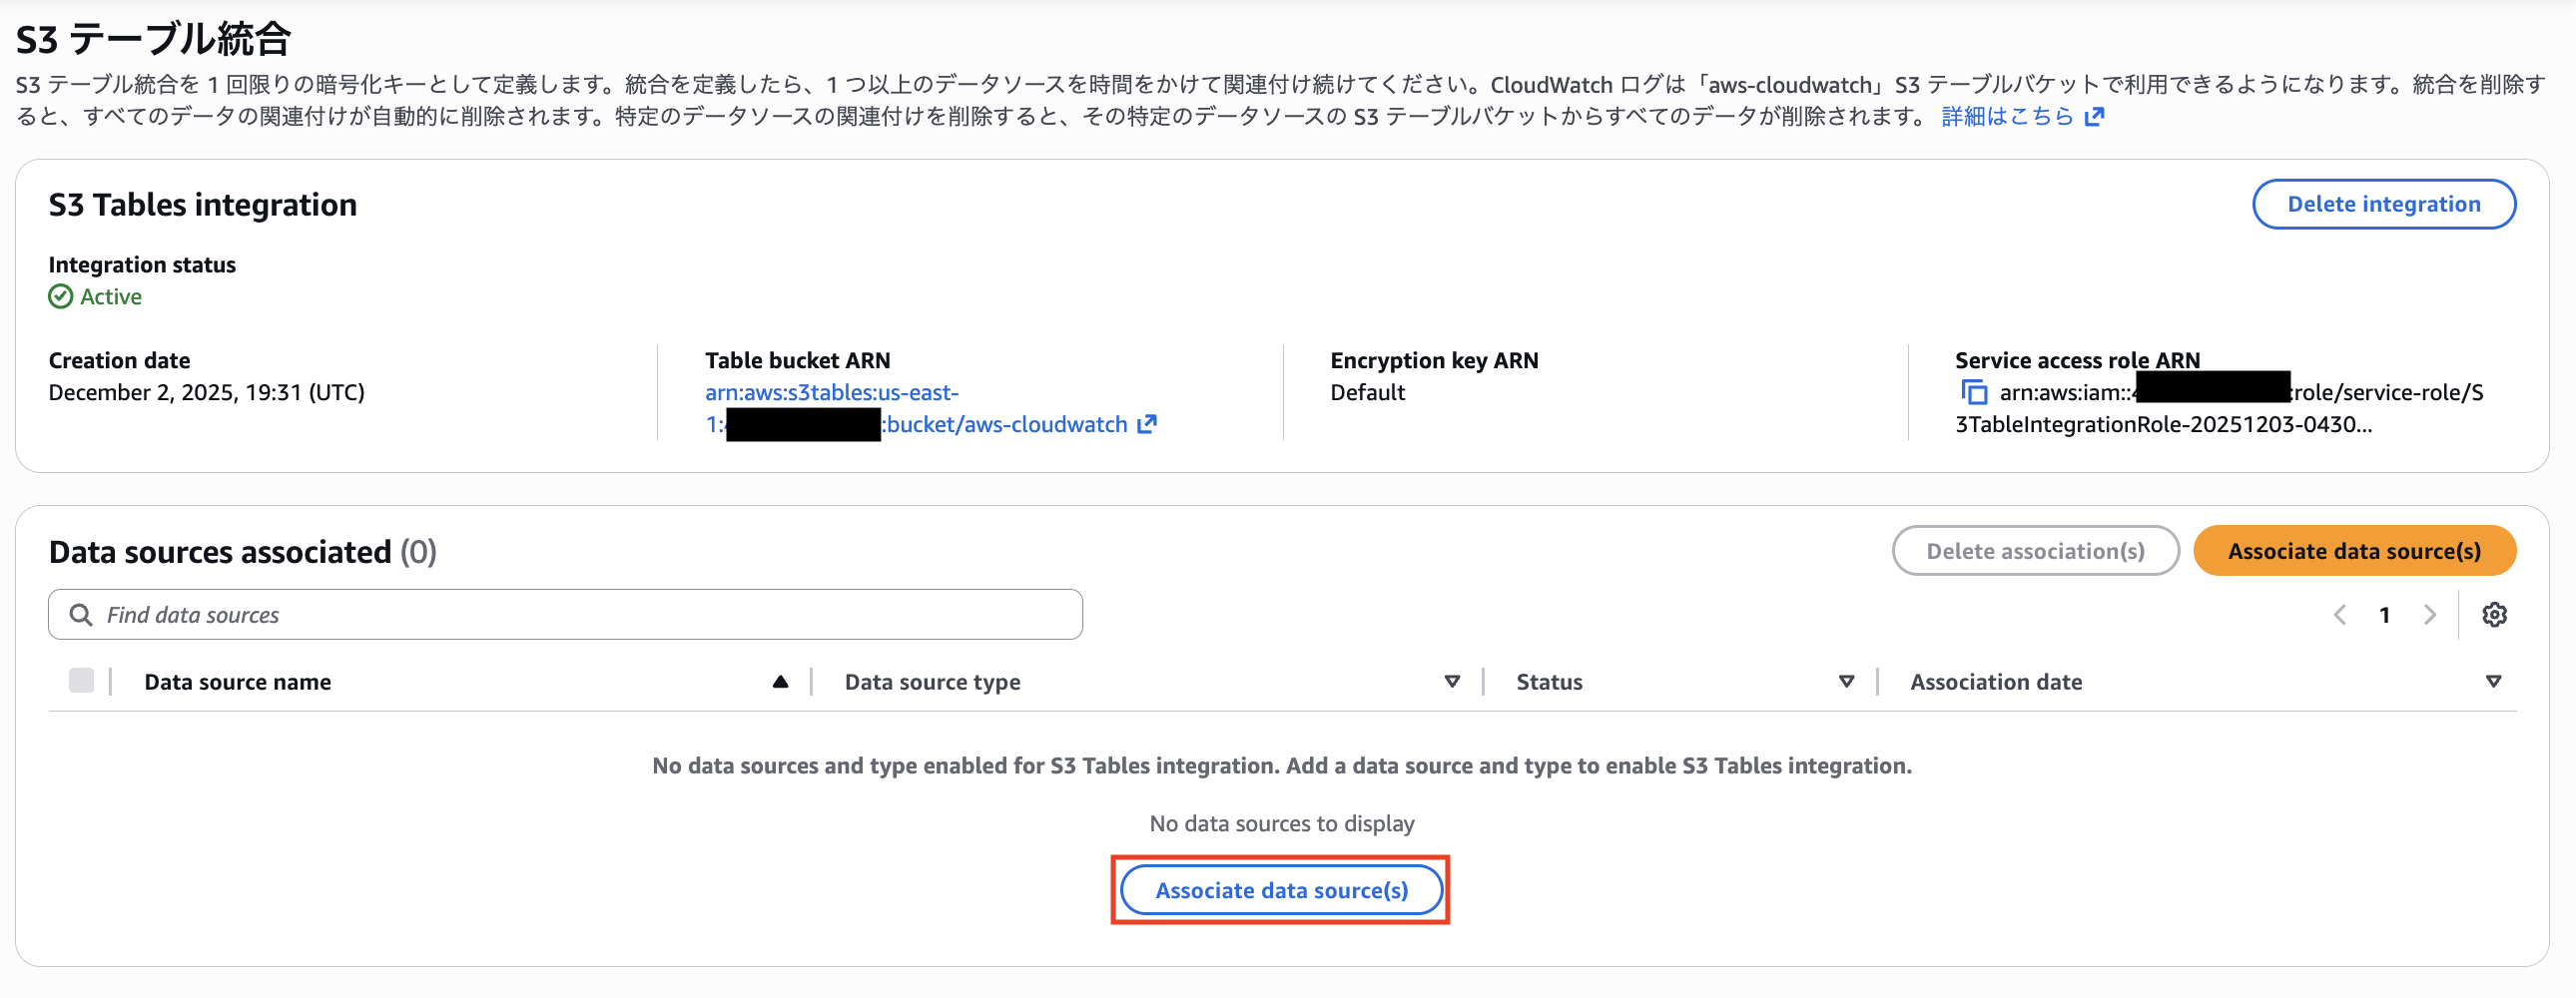Click the orange Associate data source(s) button

(2354, 550)
